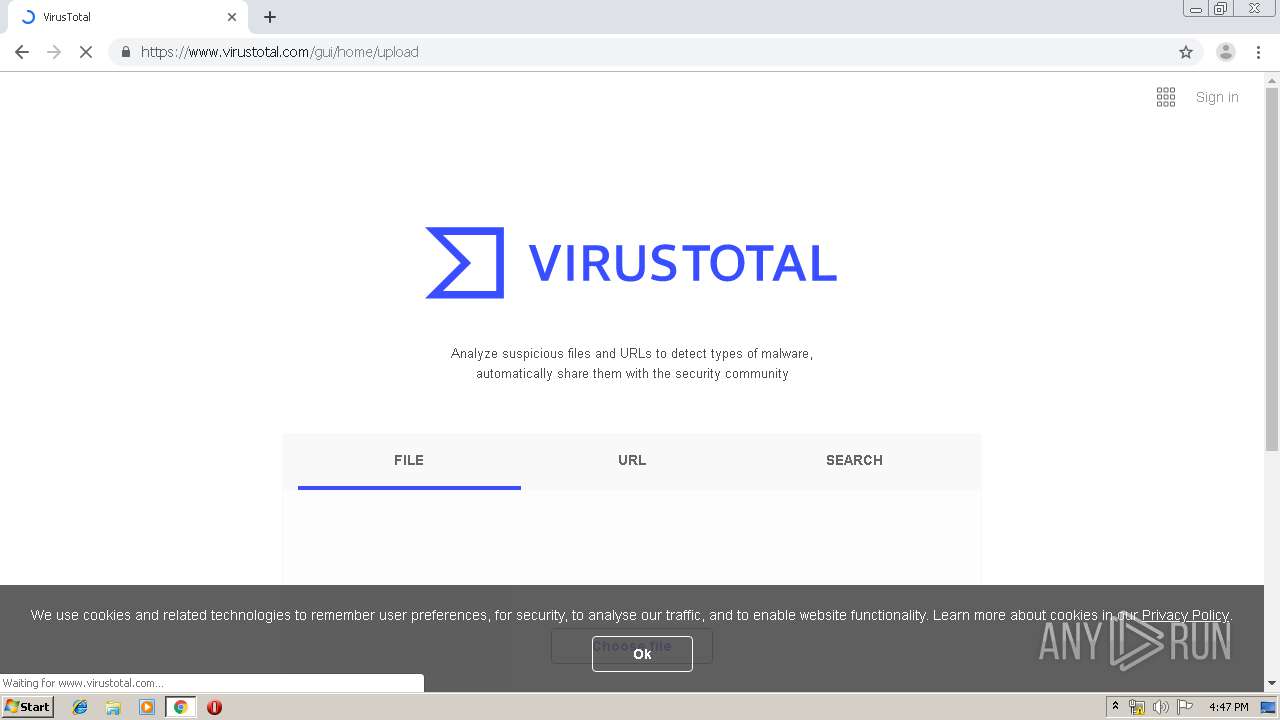Switch to the URL tab

[x=632, y=460]
